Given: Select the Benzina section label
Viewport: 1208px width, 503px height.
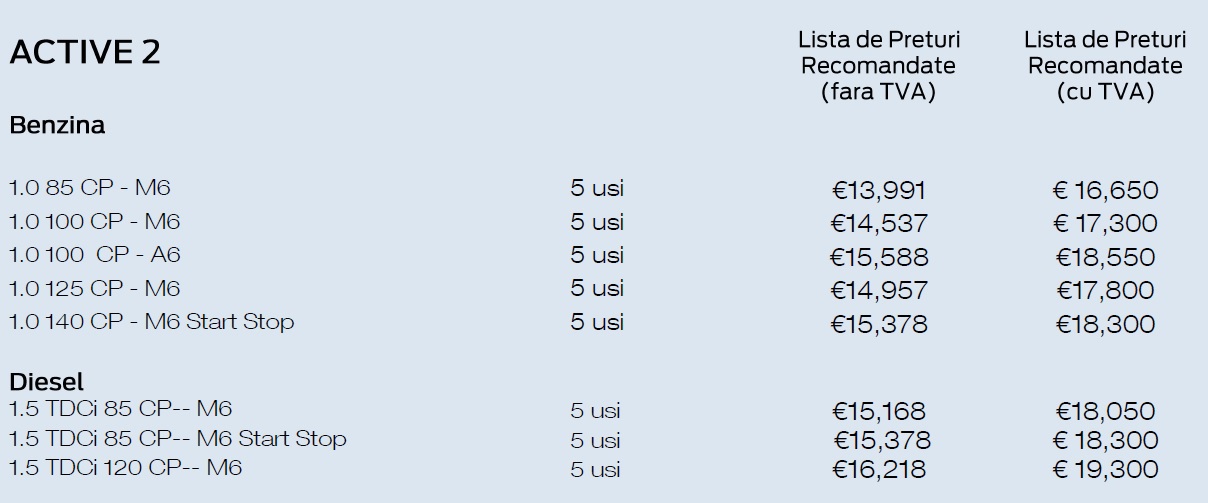Looking at the screenshot, I should tap(57, 126).
